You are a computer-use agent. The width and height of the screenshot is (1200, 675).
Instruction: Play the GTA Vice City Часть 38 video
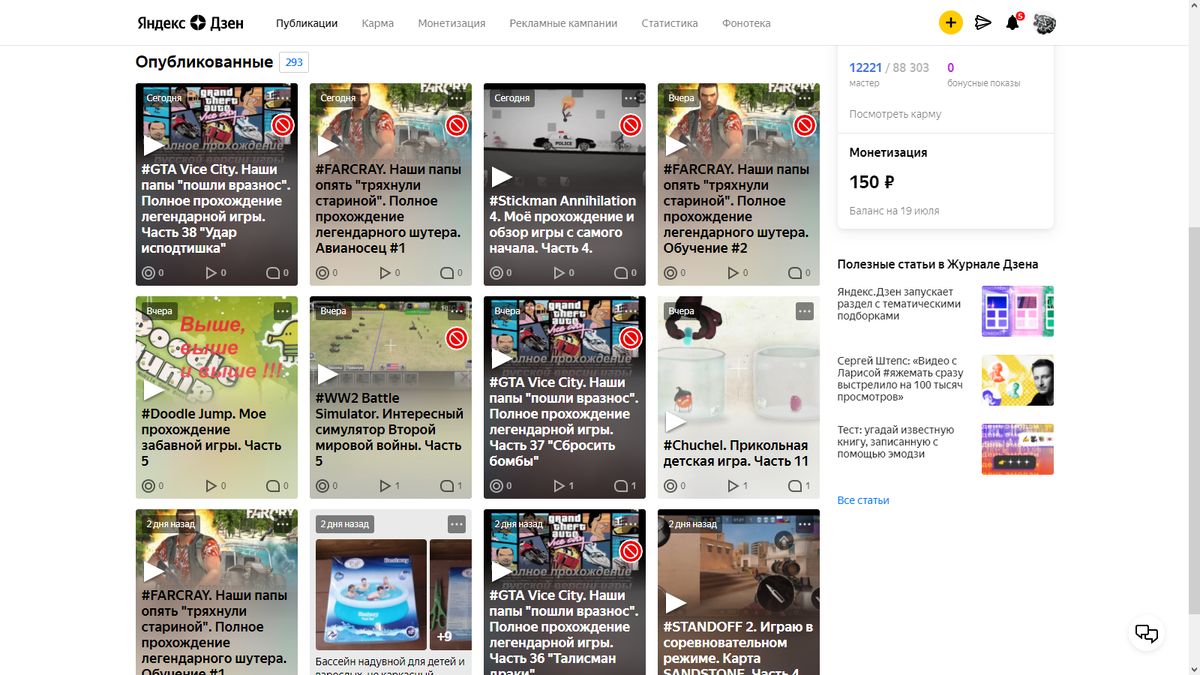[x=154, y=146]
